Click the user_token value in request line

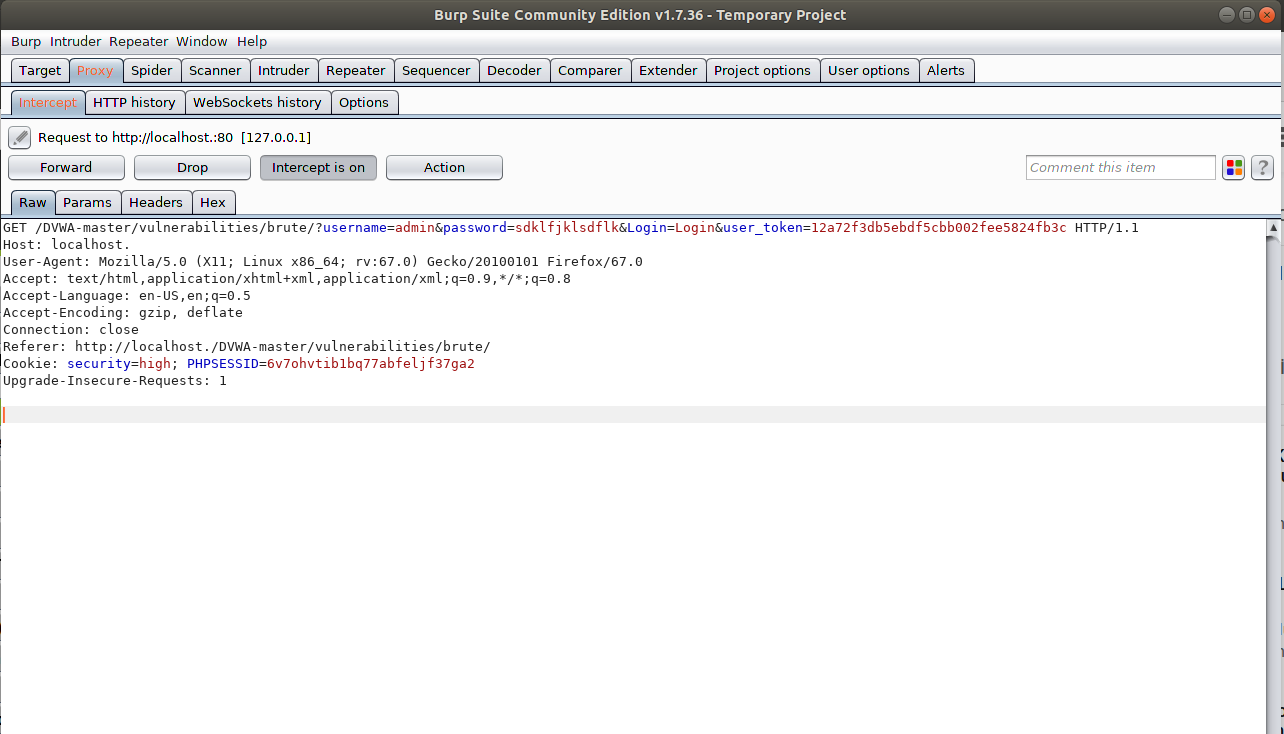click(939, 228)
